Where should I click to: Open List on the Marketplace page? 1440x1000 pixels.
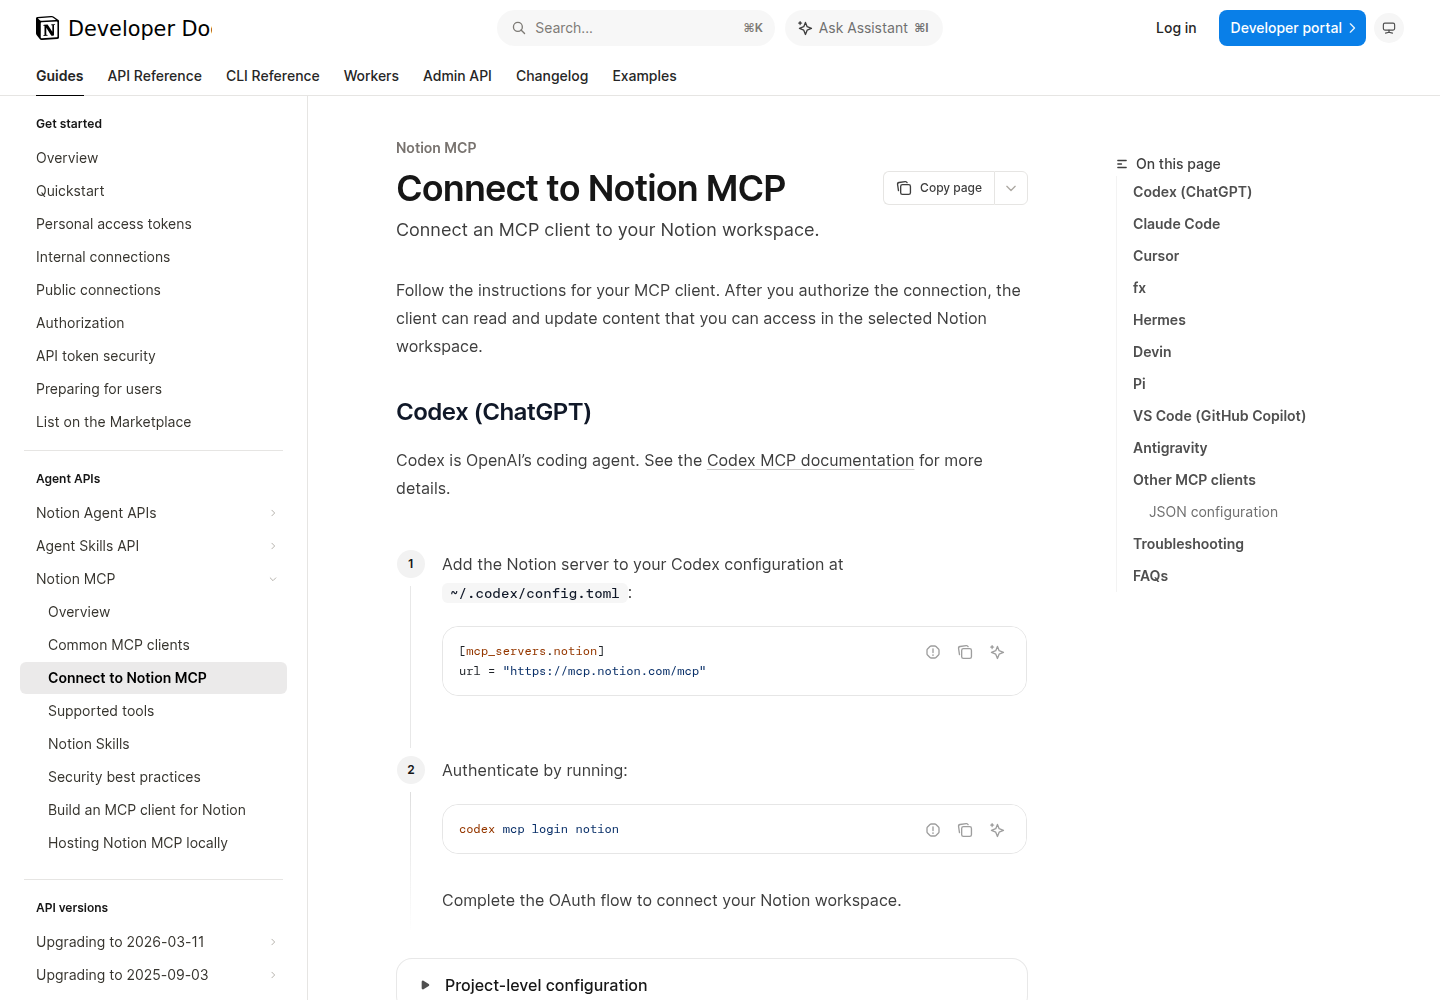[114, 422]
